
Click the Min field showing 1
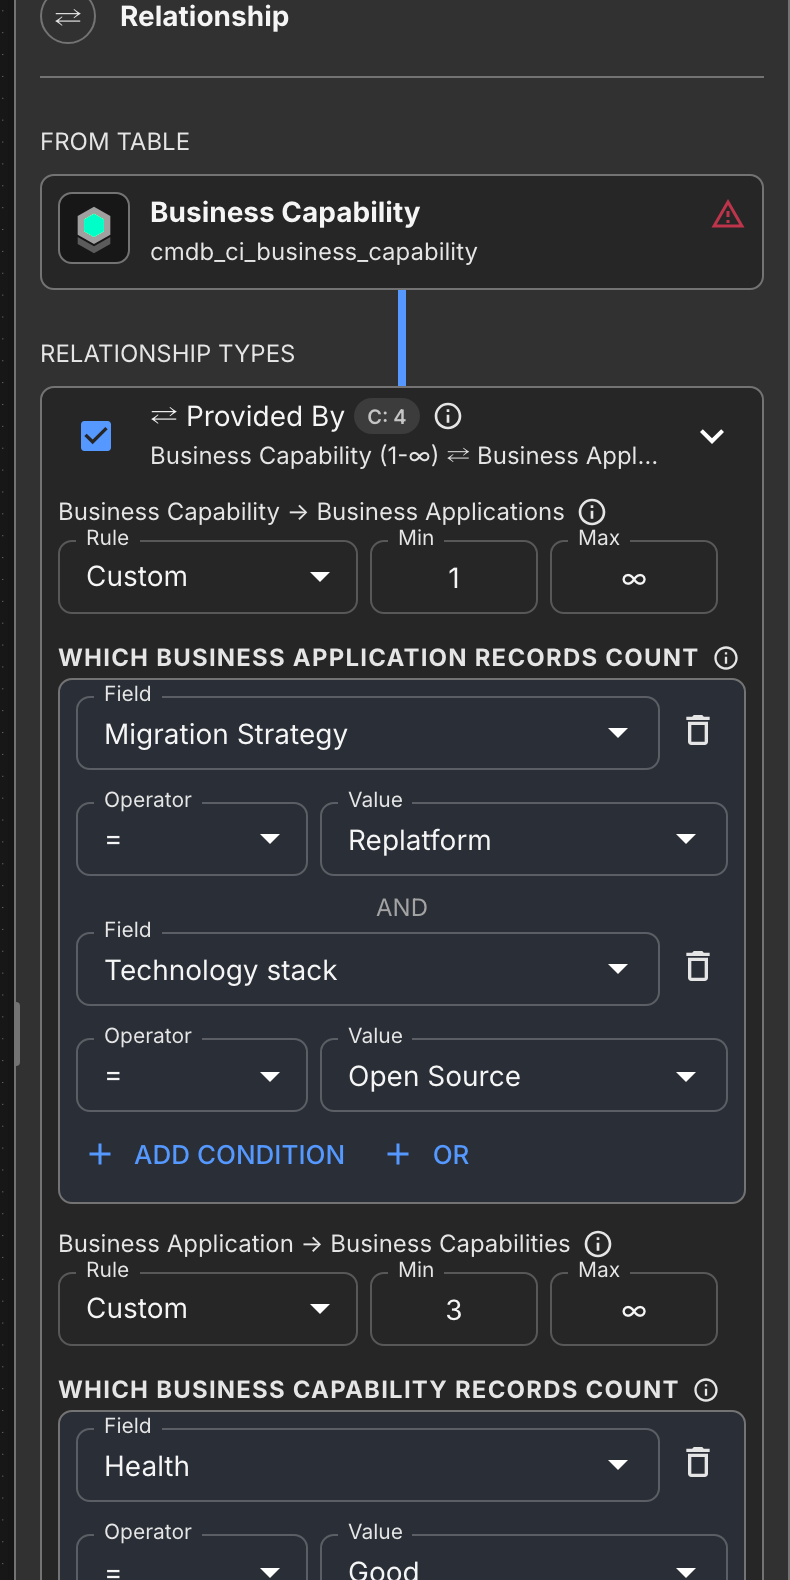coord(454,577)
